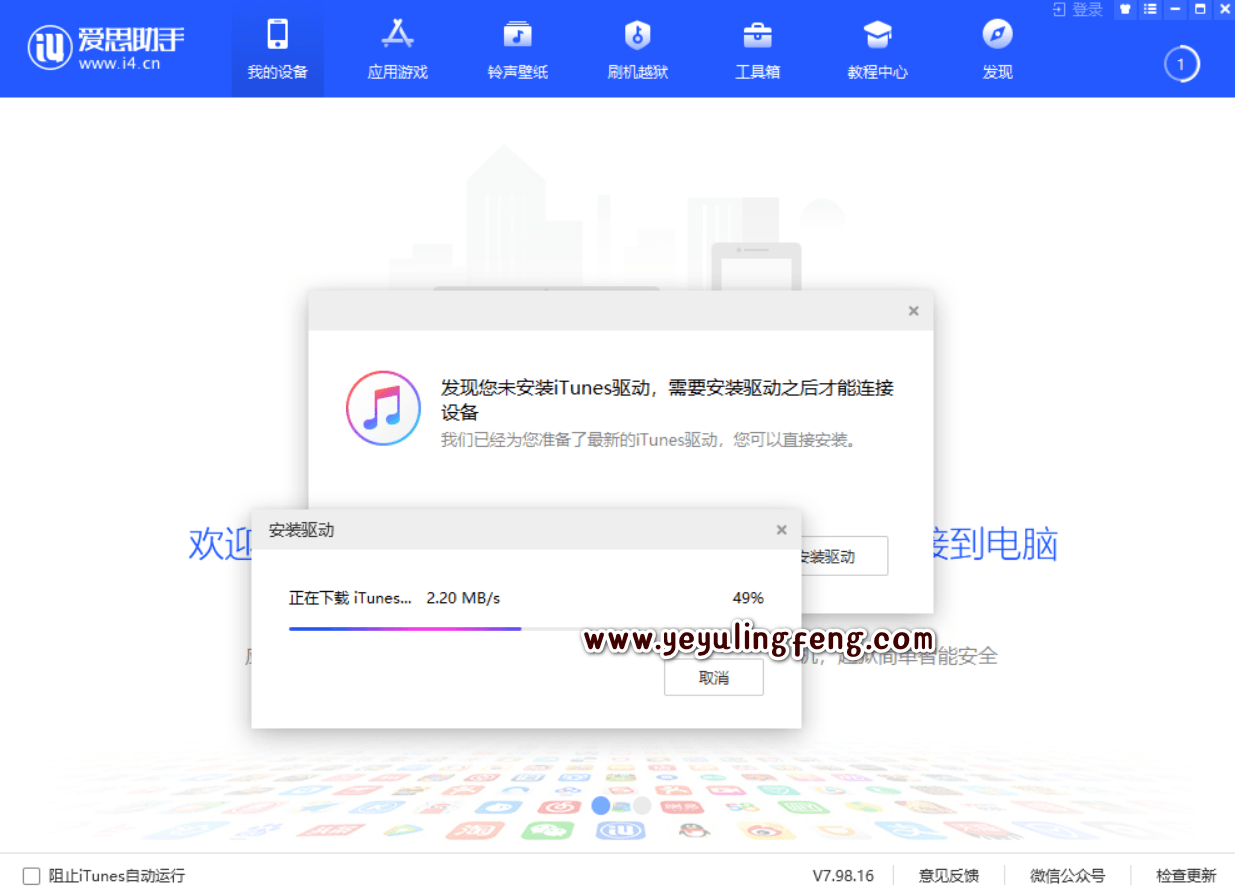1235x893 pixels.
Task: Open the 发现 compass tab
Action: point(998,49)
